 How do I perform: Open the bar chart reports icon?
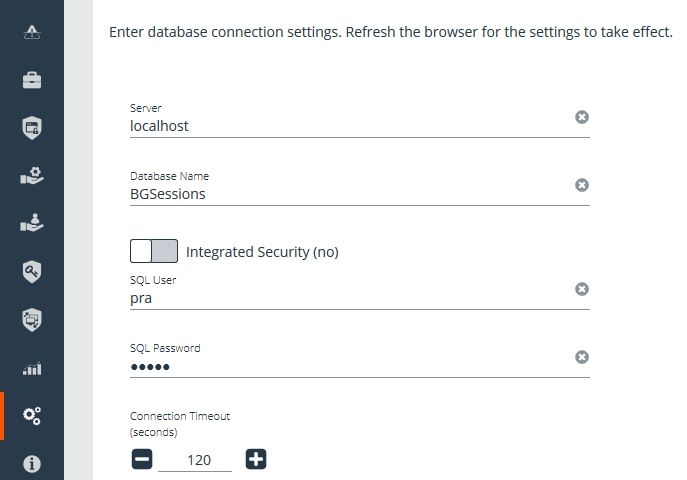pos(32,368)
